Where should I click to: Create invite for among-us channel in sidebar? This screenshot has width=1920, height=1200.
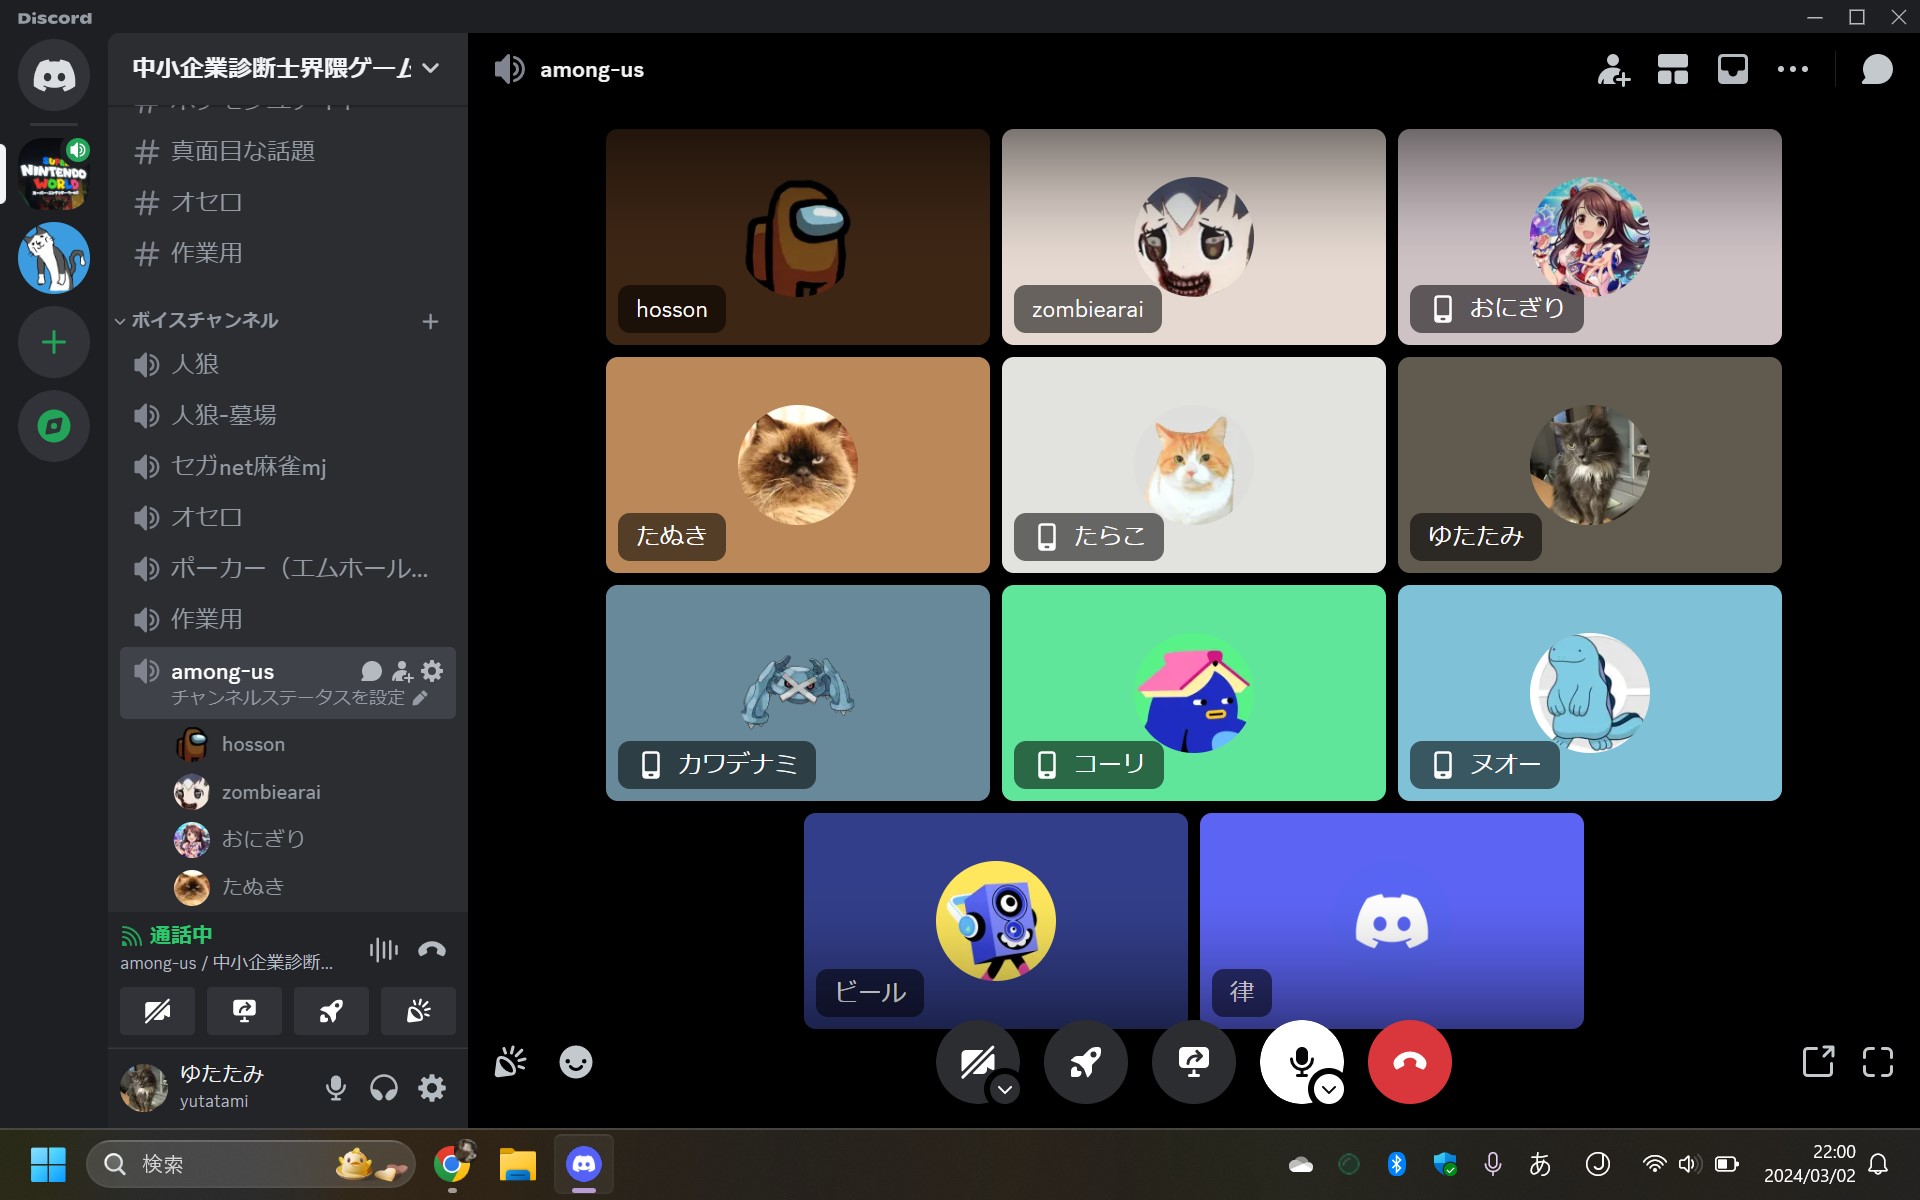click(x=402, y=671)
